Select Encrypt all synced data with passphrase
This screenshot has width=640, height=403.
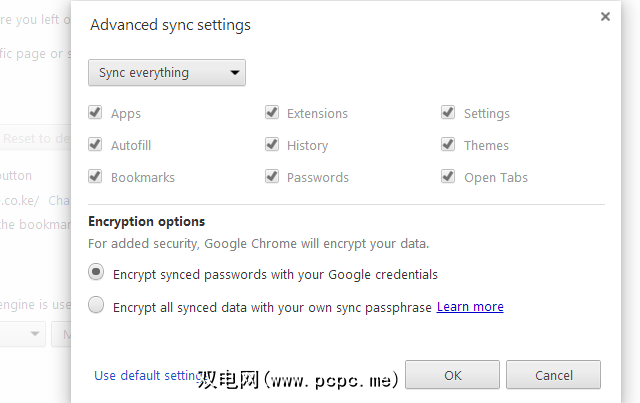[97, 307]
